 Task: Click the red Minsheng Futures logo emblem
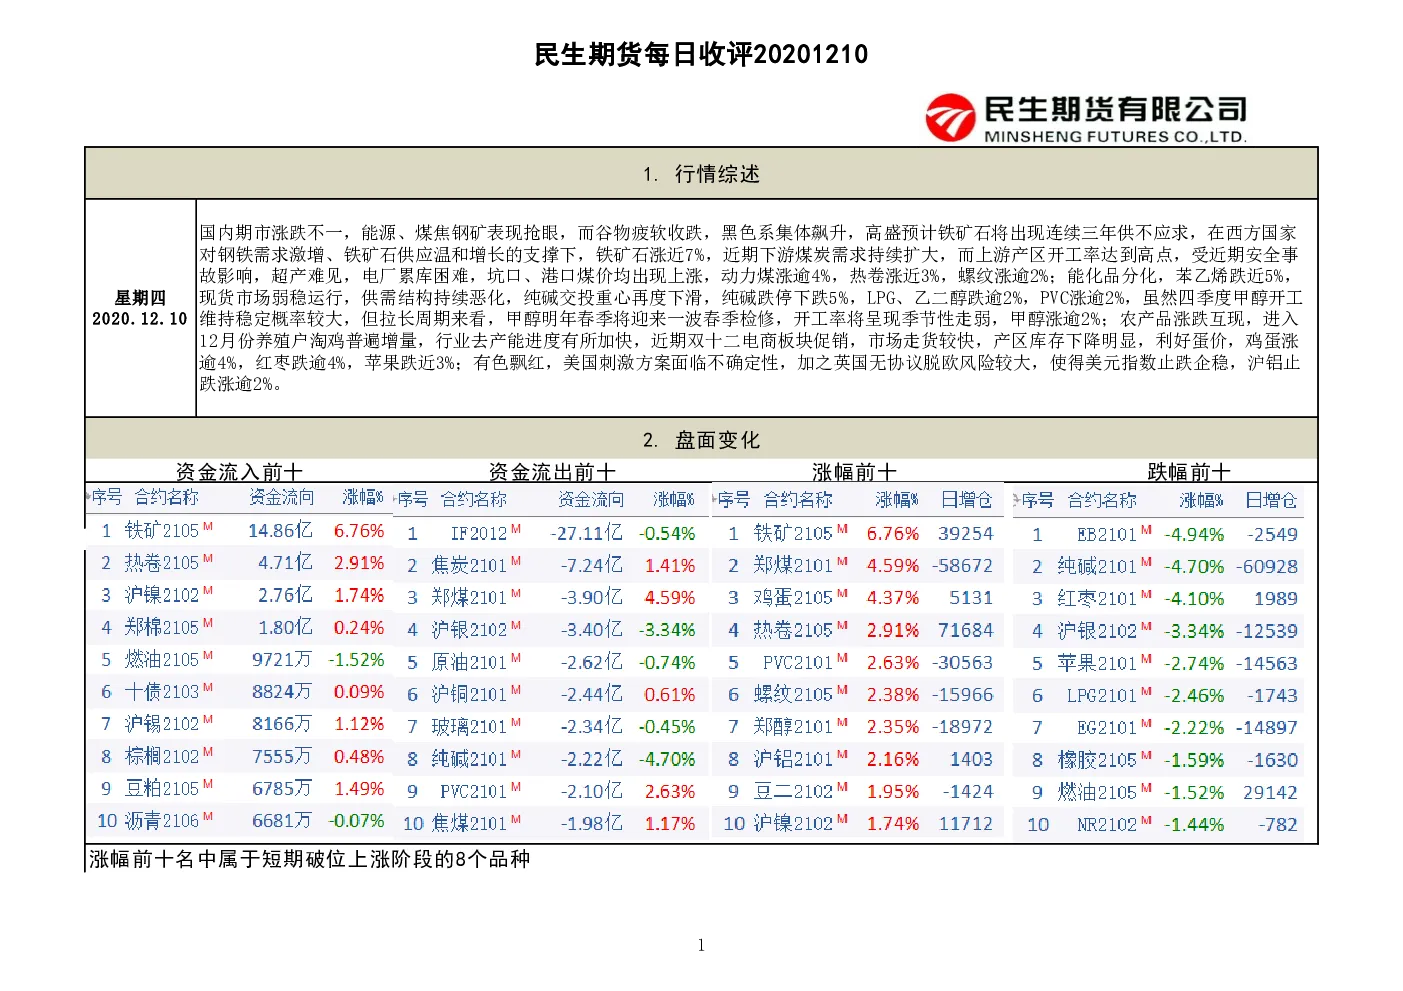[x=950, y=118]
